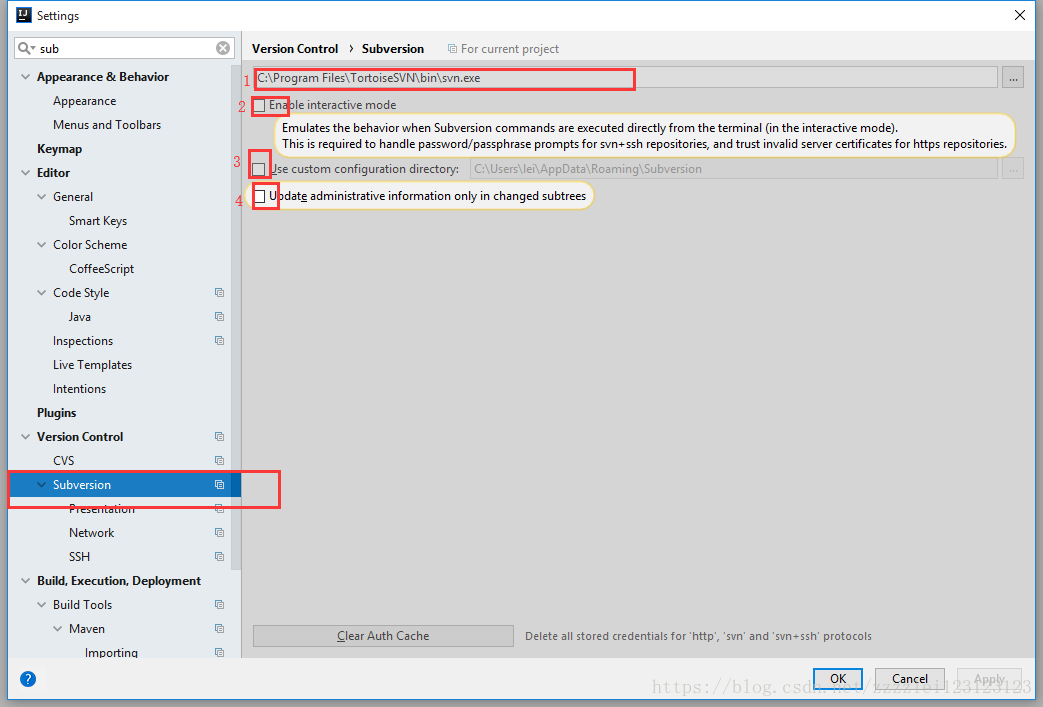Collapse the General node arrow
The height and width of the screenshot is (707, 1043).
point(41,197)
